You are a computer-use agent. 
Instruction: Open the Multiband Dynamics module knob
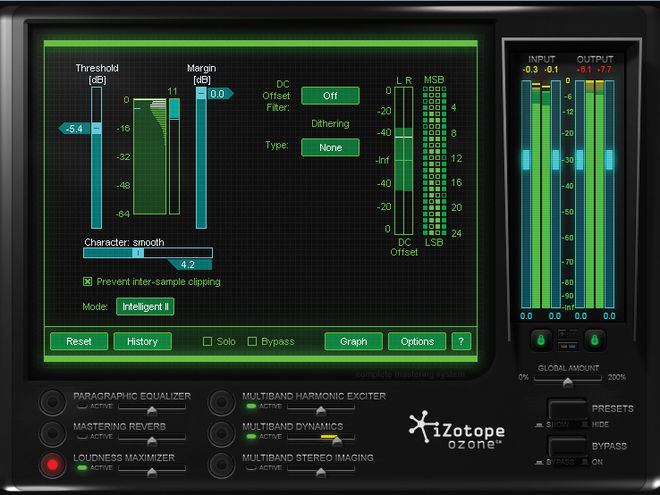pyautogui.click(x=221, y=433)
